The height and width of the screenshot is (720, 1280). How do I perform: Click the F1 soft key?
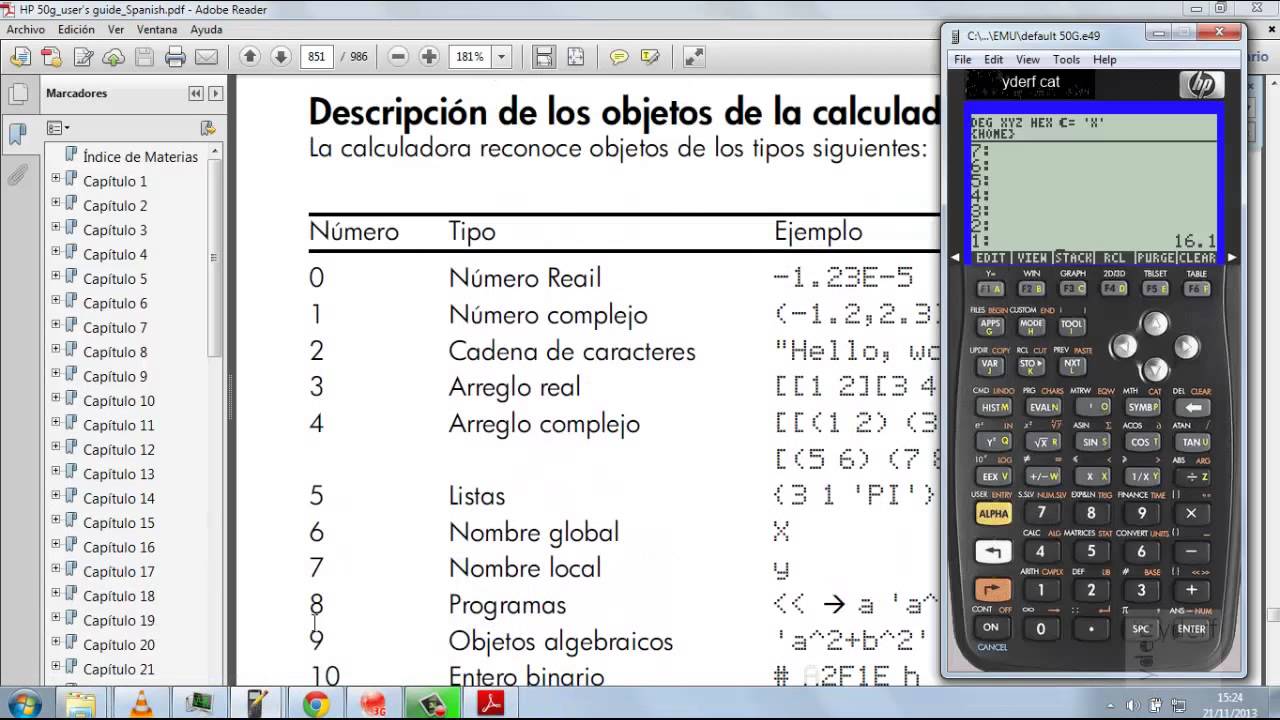click(990, 289)
